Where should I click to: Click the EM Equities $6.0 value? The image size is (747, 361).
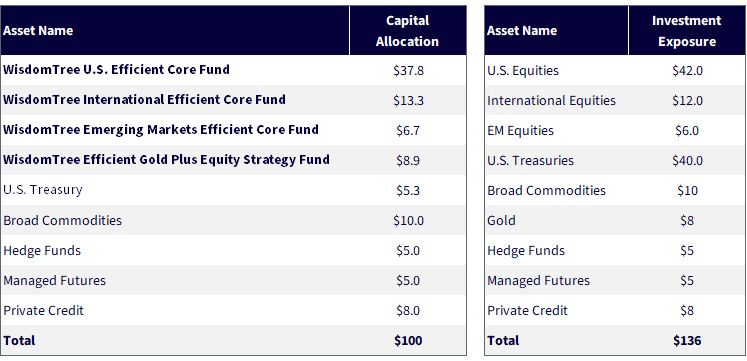click(x=687, y=130)
